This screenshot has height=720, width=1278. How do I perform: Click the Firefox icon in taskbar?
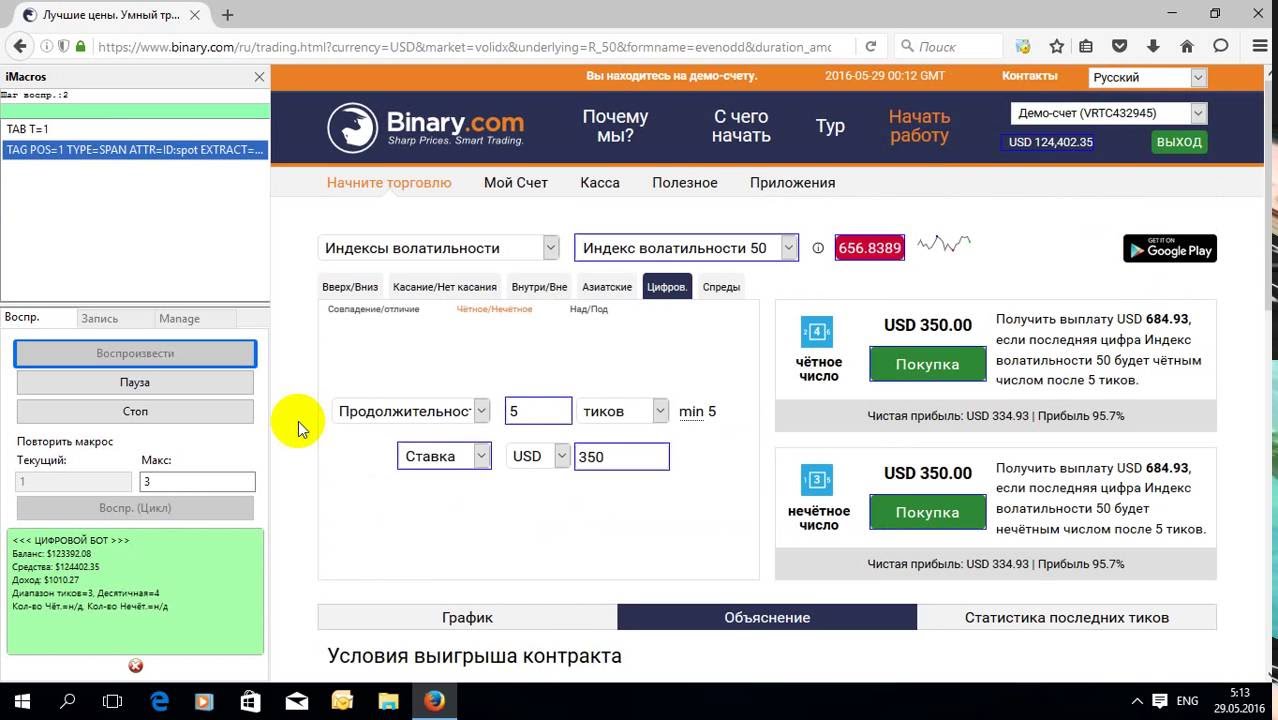(x=433, y=702)
